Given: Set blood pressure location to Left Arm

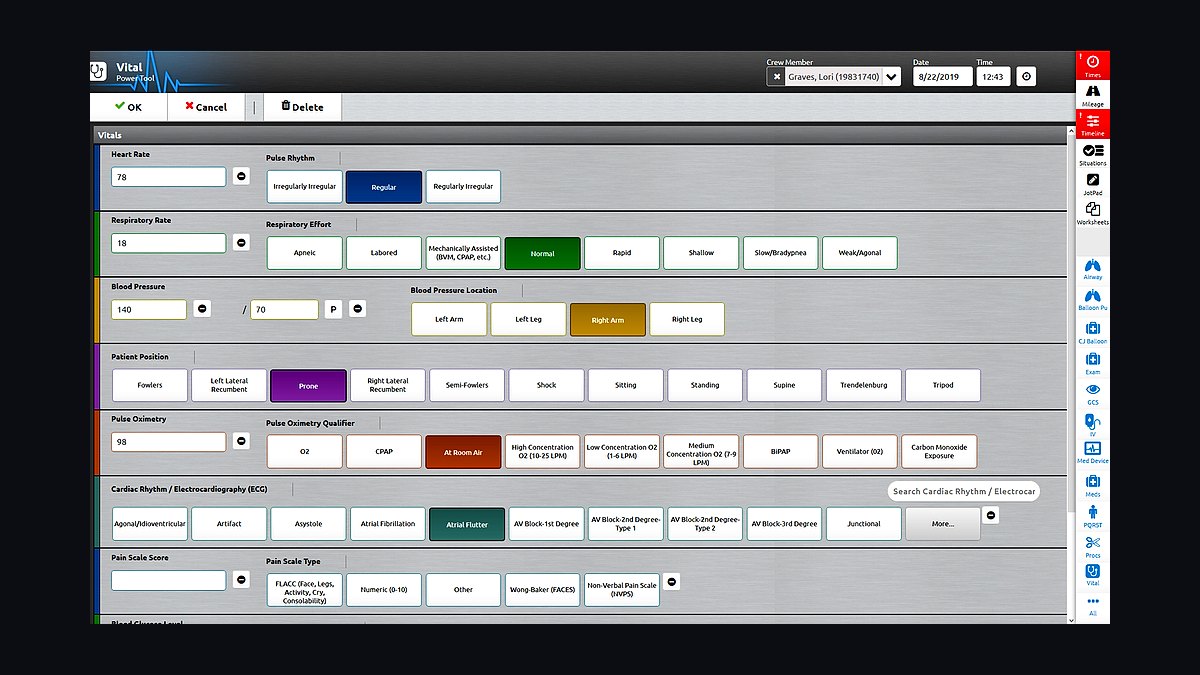Looking at the screenshot, I should tap(449, 320).
